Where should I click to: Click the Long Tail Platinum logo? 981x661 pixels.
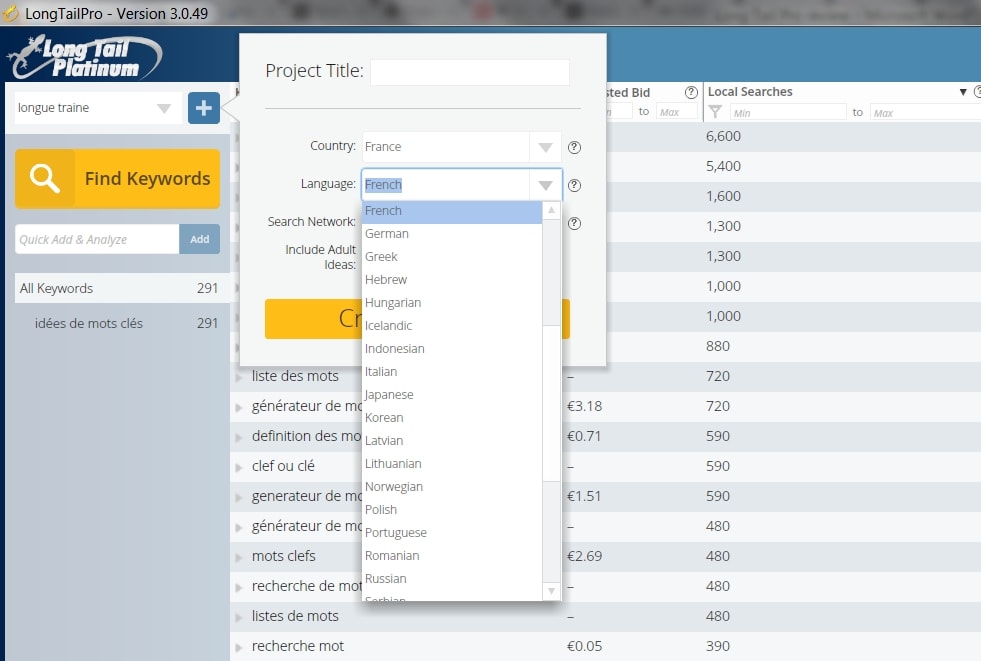(x=85, y=57)
